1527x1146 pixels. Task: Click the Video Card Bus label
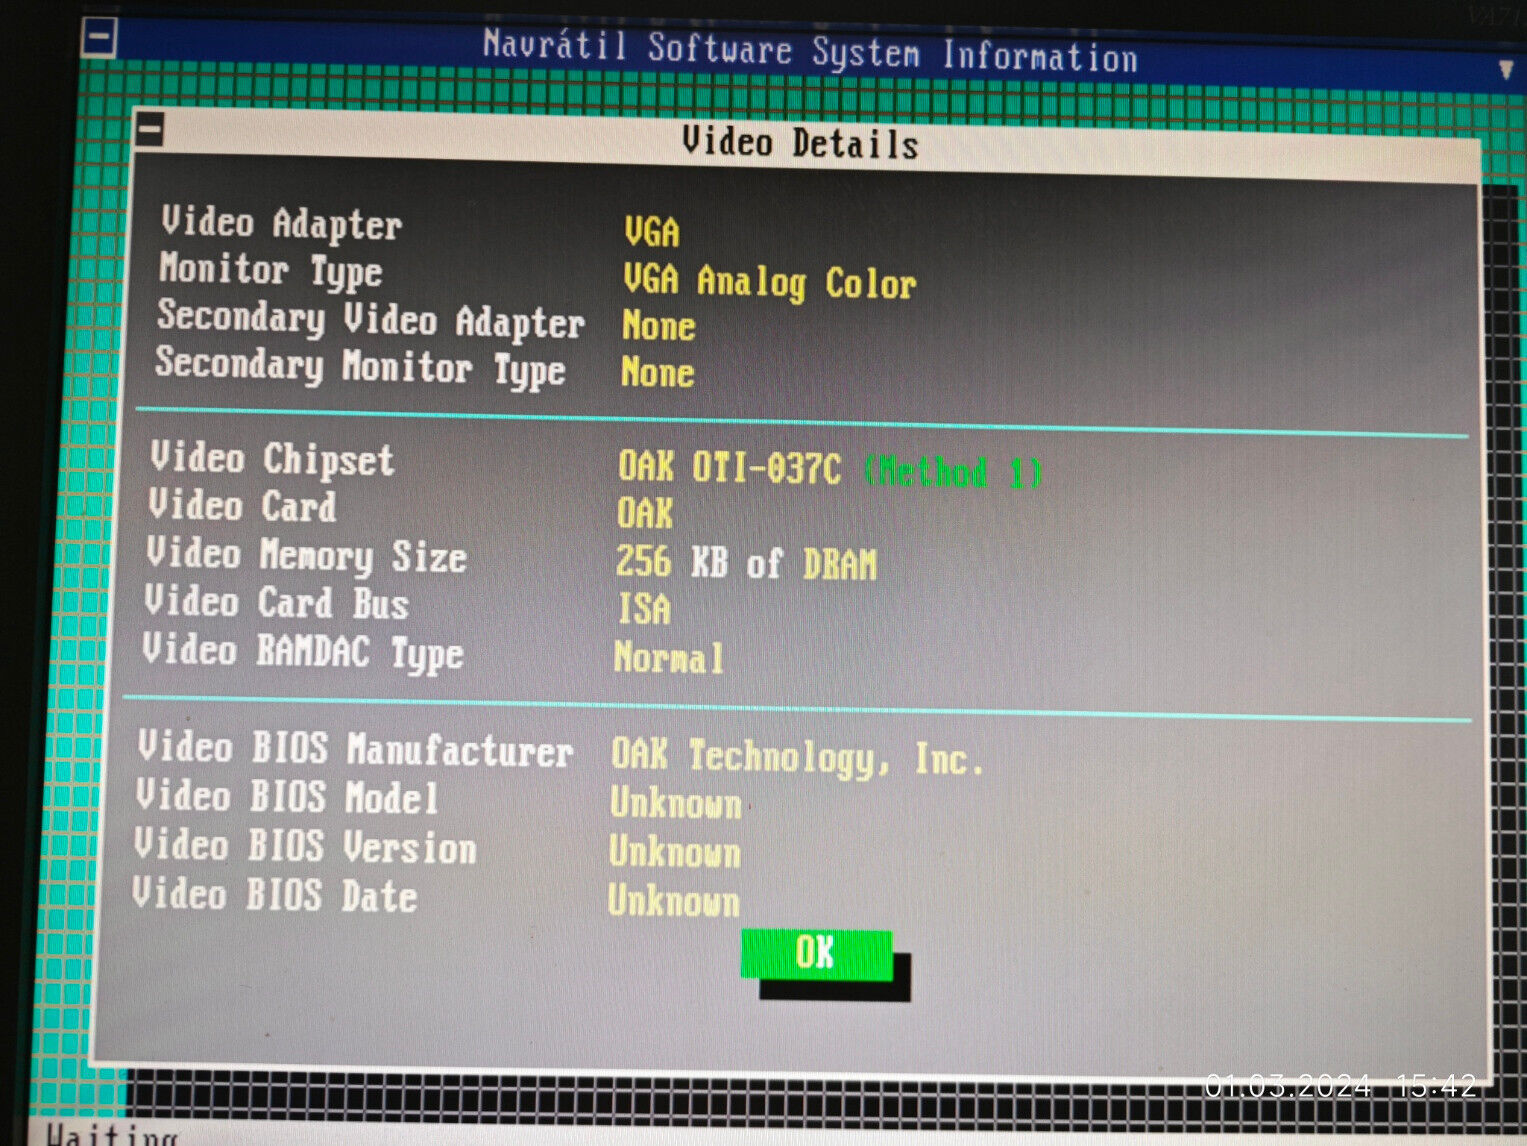[276, 603]
